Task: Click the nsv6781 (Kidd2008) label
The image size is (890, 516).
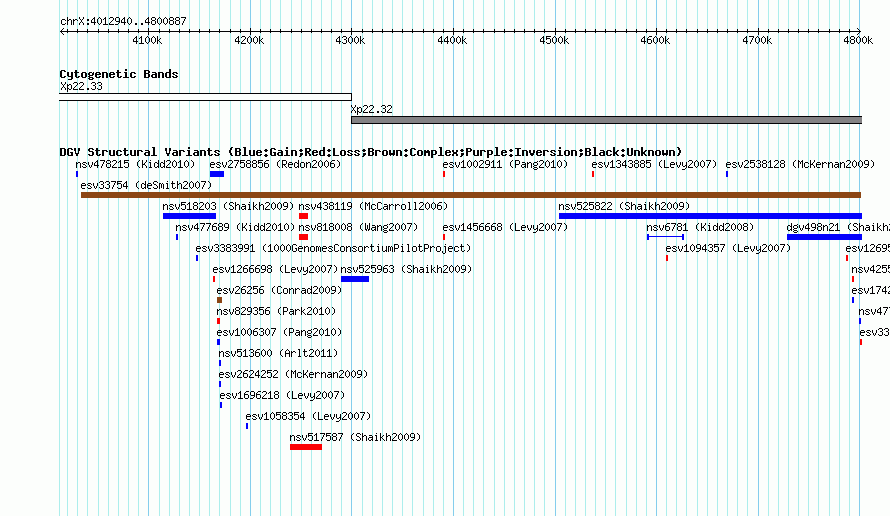Action: 700,227
